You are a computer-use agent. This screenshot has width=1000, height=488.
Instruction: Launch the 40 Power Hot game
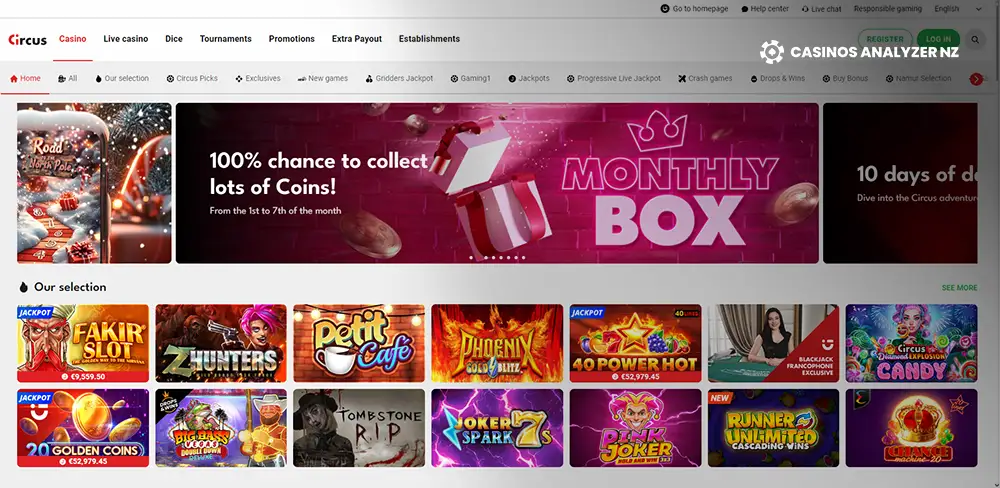pyautogui.click(x=635, y=343)
